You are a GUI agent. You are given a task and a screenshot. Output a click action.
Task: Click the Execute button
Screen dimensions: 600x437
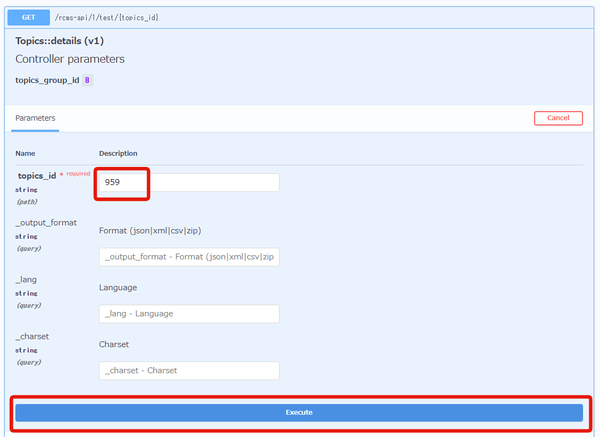[299, 412]
